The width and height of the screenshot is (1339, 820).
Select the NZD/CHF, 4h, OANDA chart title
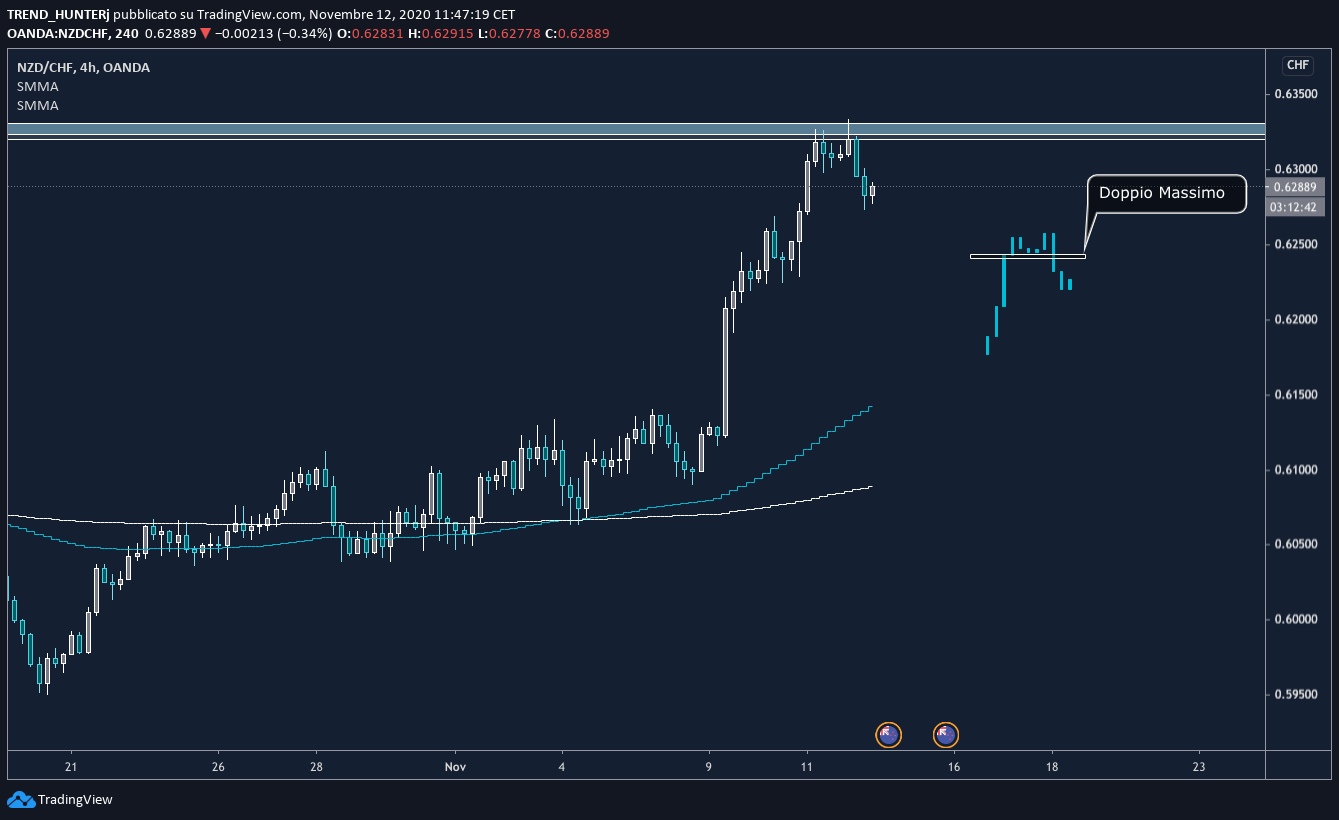coord(84,67)
